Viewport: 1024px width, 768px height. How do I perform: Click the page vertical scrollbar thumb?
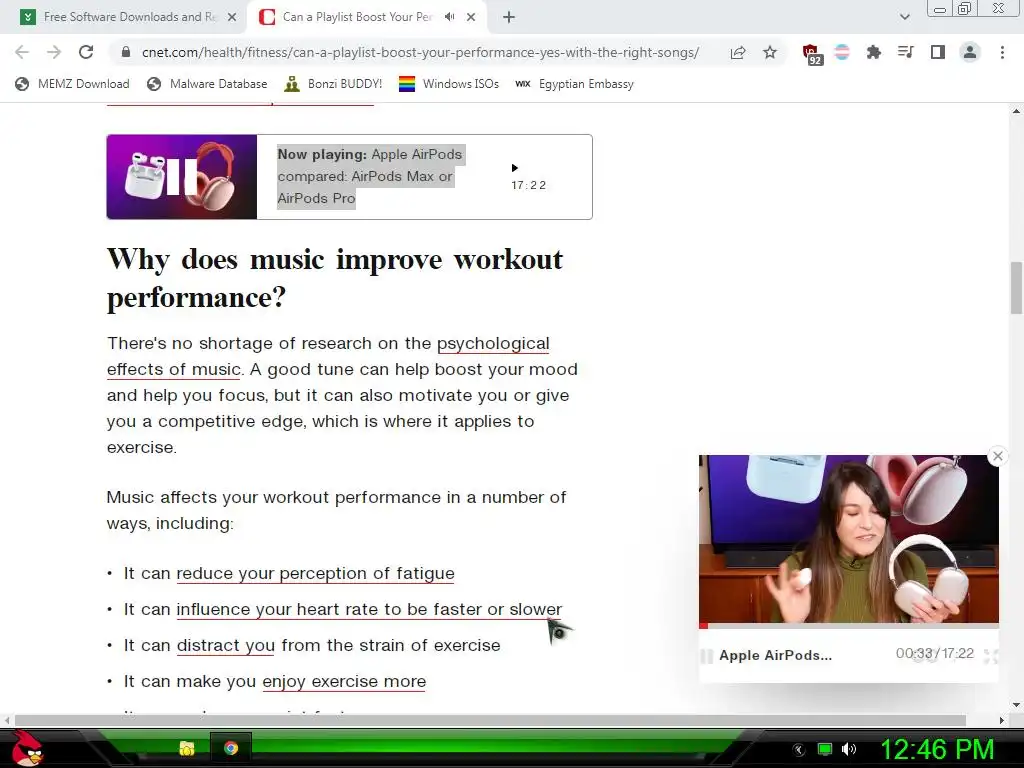pyautogui.click(x=1016, y=287)
